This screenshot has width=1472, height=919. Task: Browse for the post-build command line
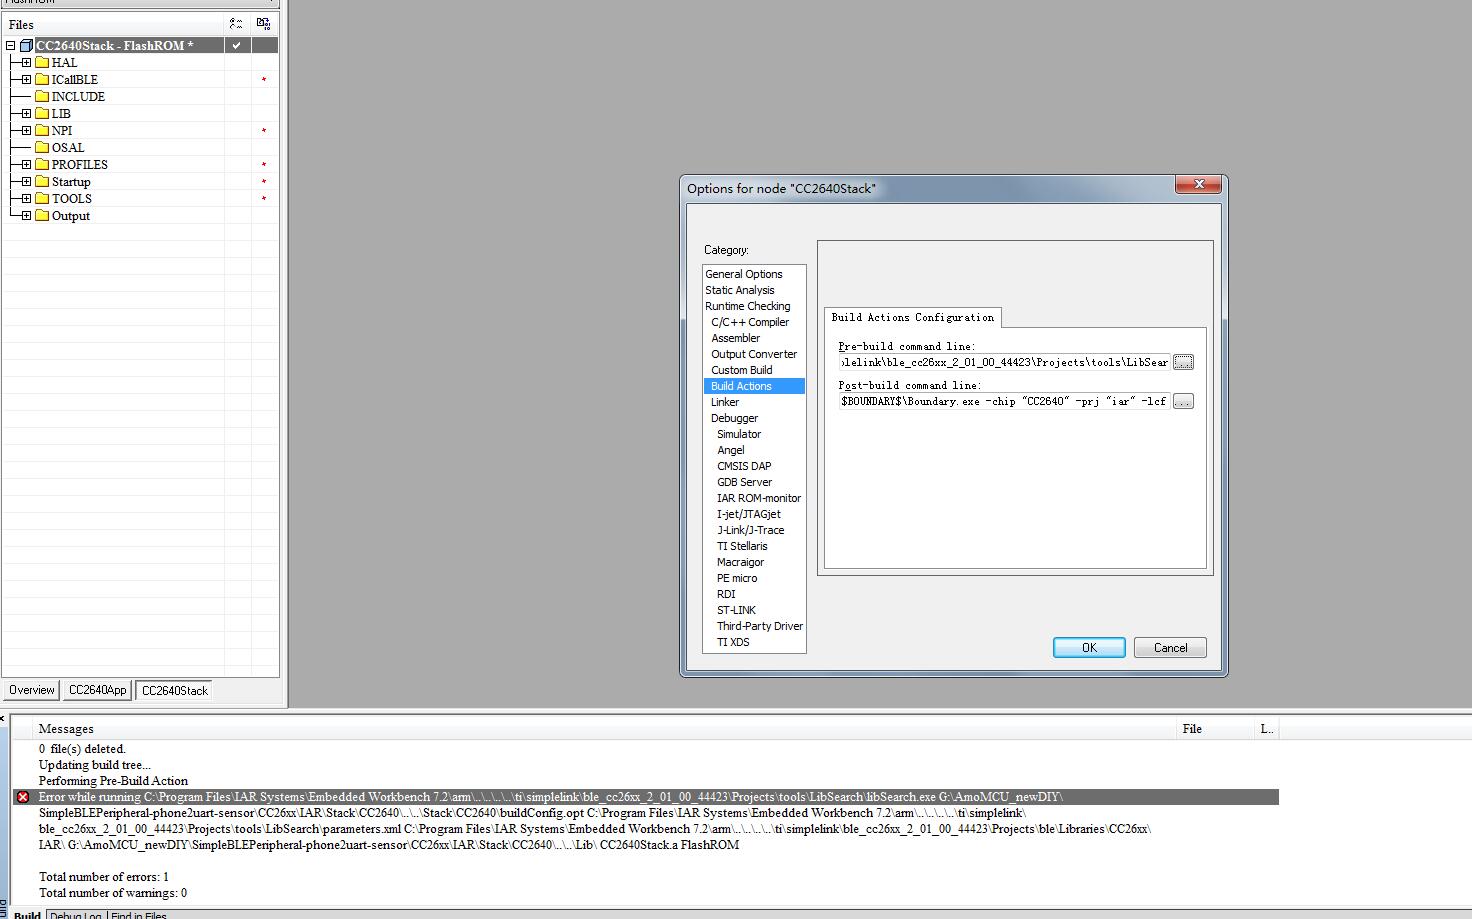click(1183, 401)
